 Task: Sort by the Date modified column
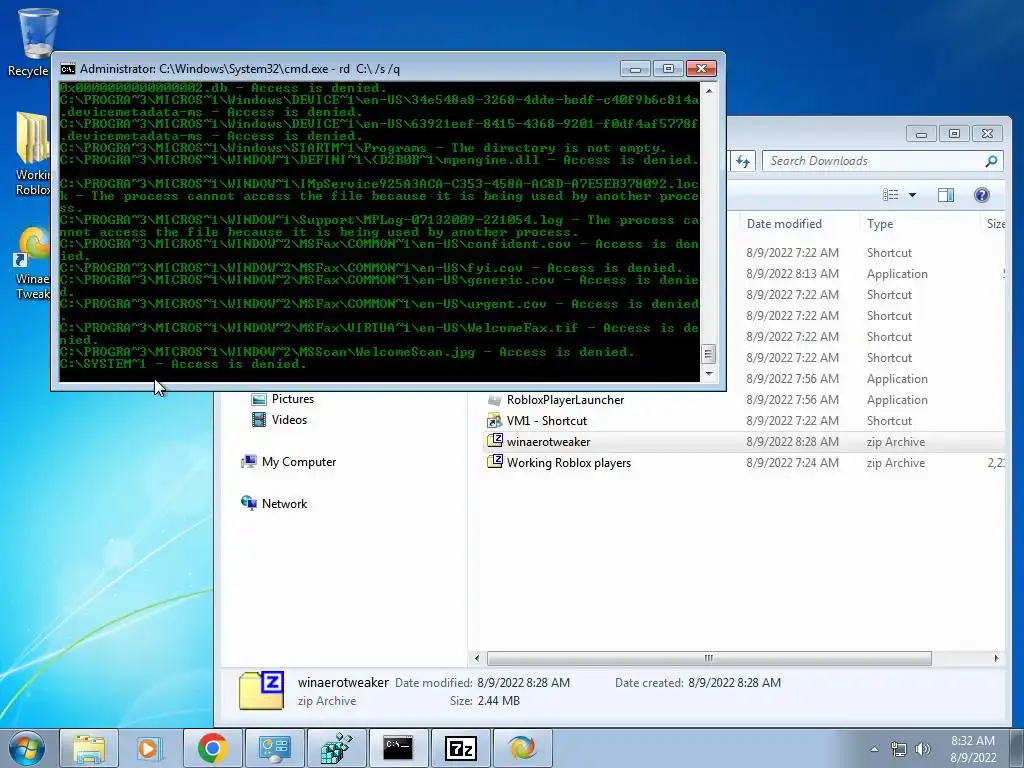tap(784, 224)
